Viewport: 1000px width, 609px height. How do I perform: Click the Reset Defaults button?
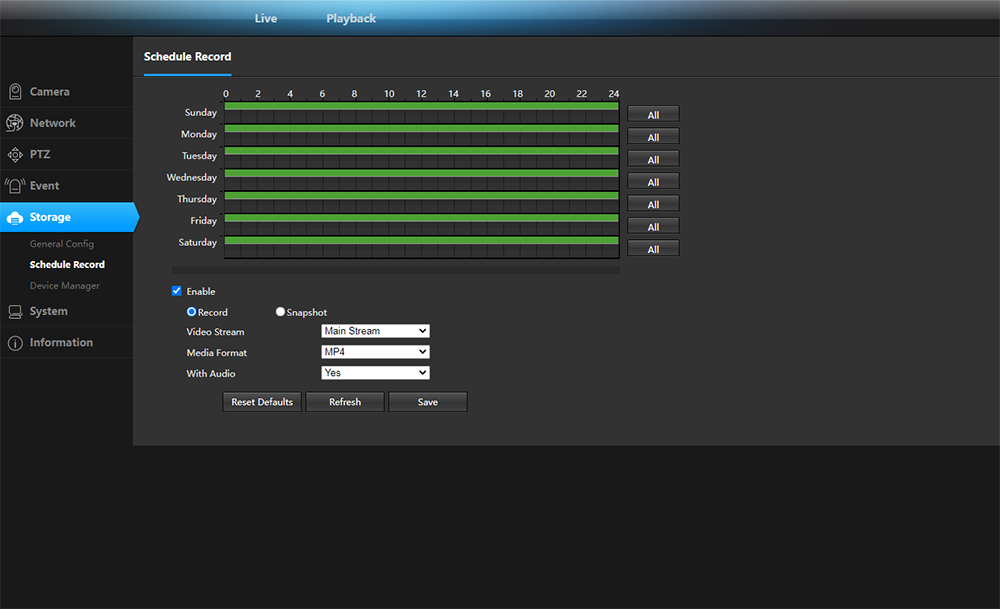click(x=262, y=402)
